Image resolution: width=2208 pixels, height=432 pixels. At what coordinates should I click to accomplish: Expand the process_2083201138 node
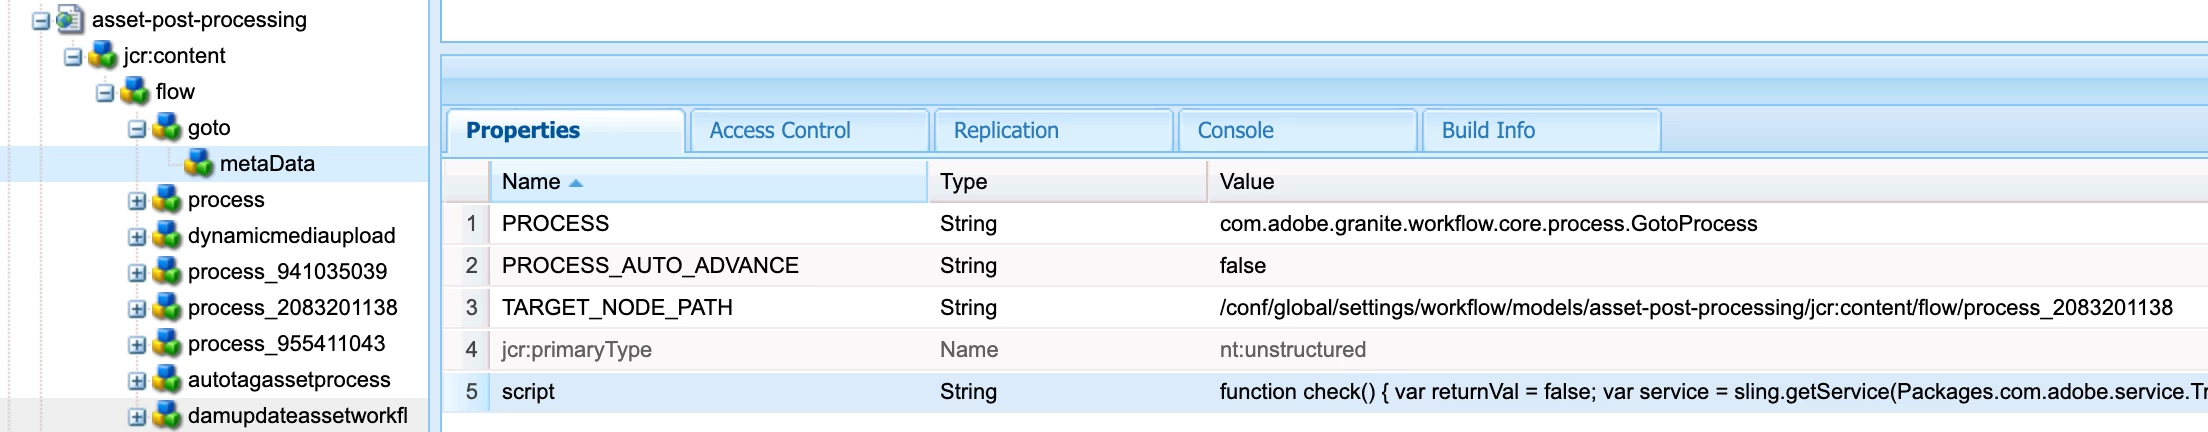pos(137,309)
